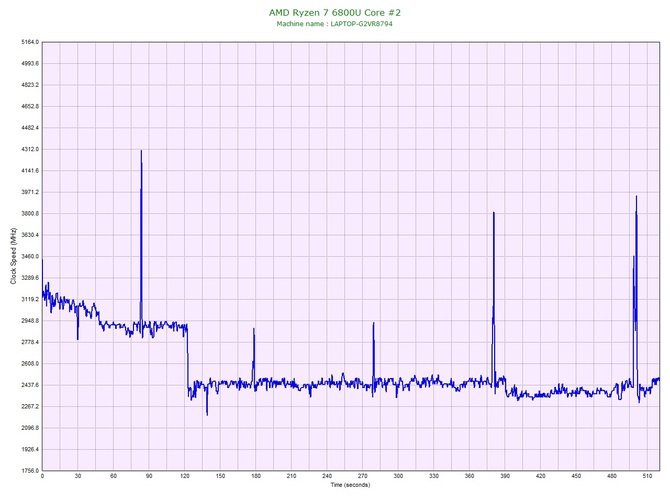Screen dimensions: 670x502
Task: Select the 4482.4 y-axis value
Action: (x=30, y=128)
